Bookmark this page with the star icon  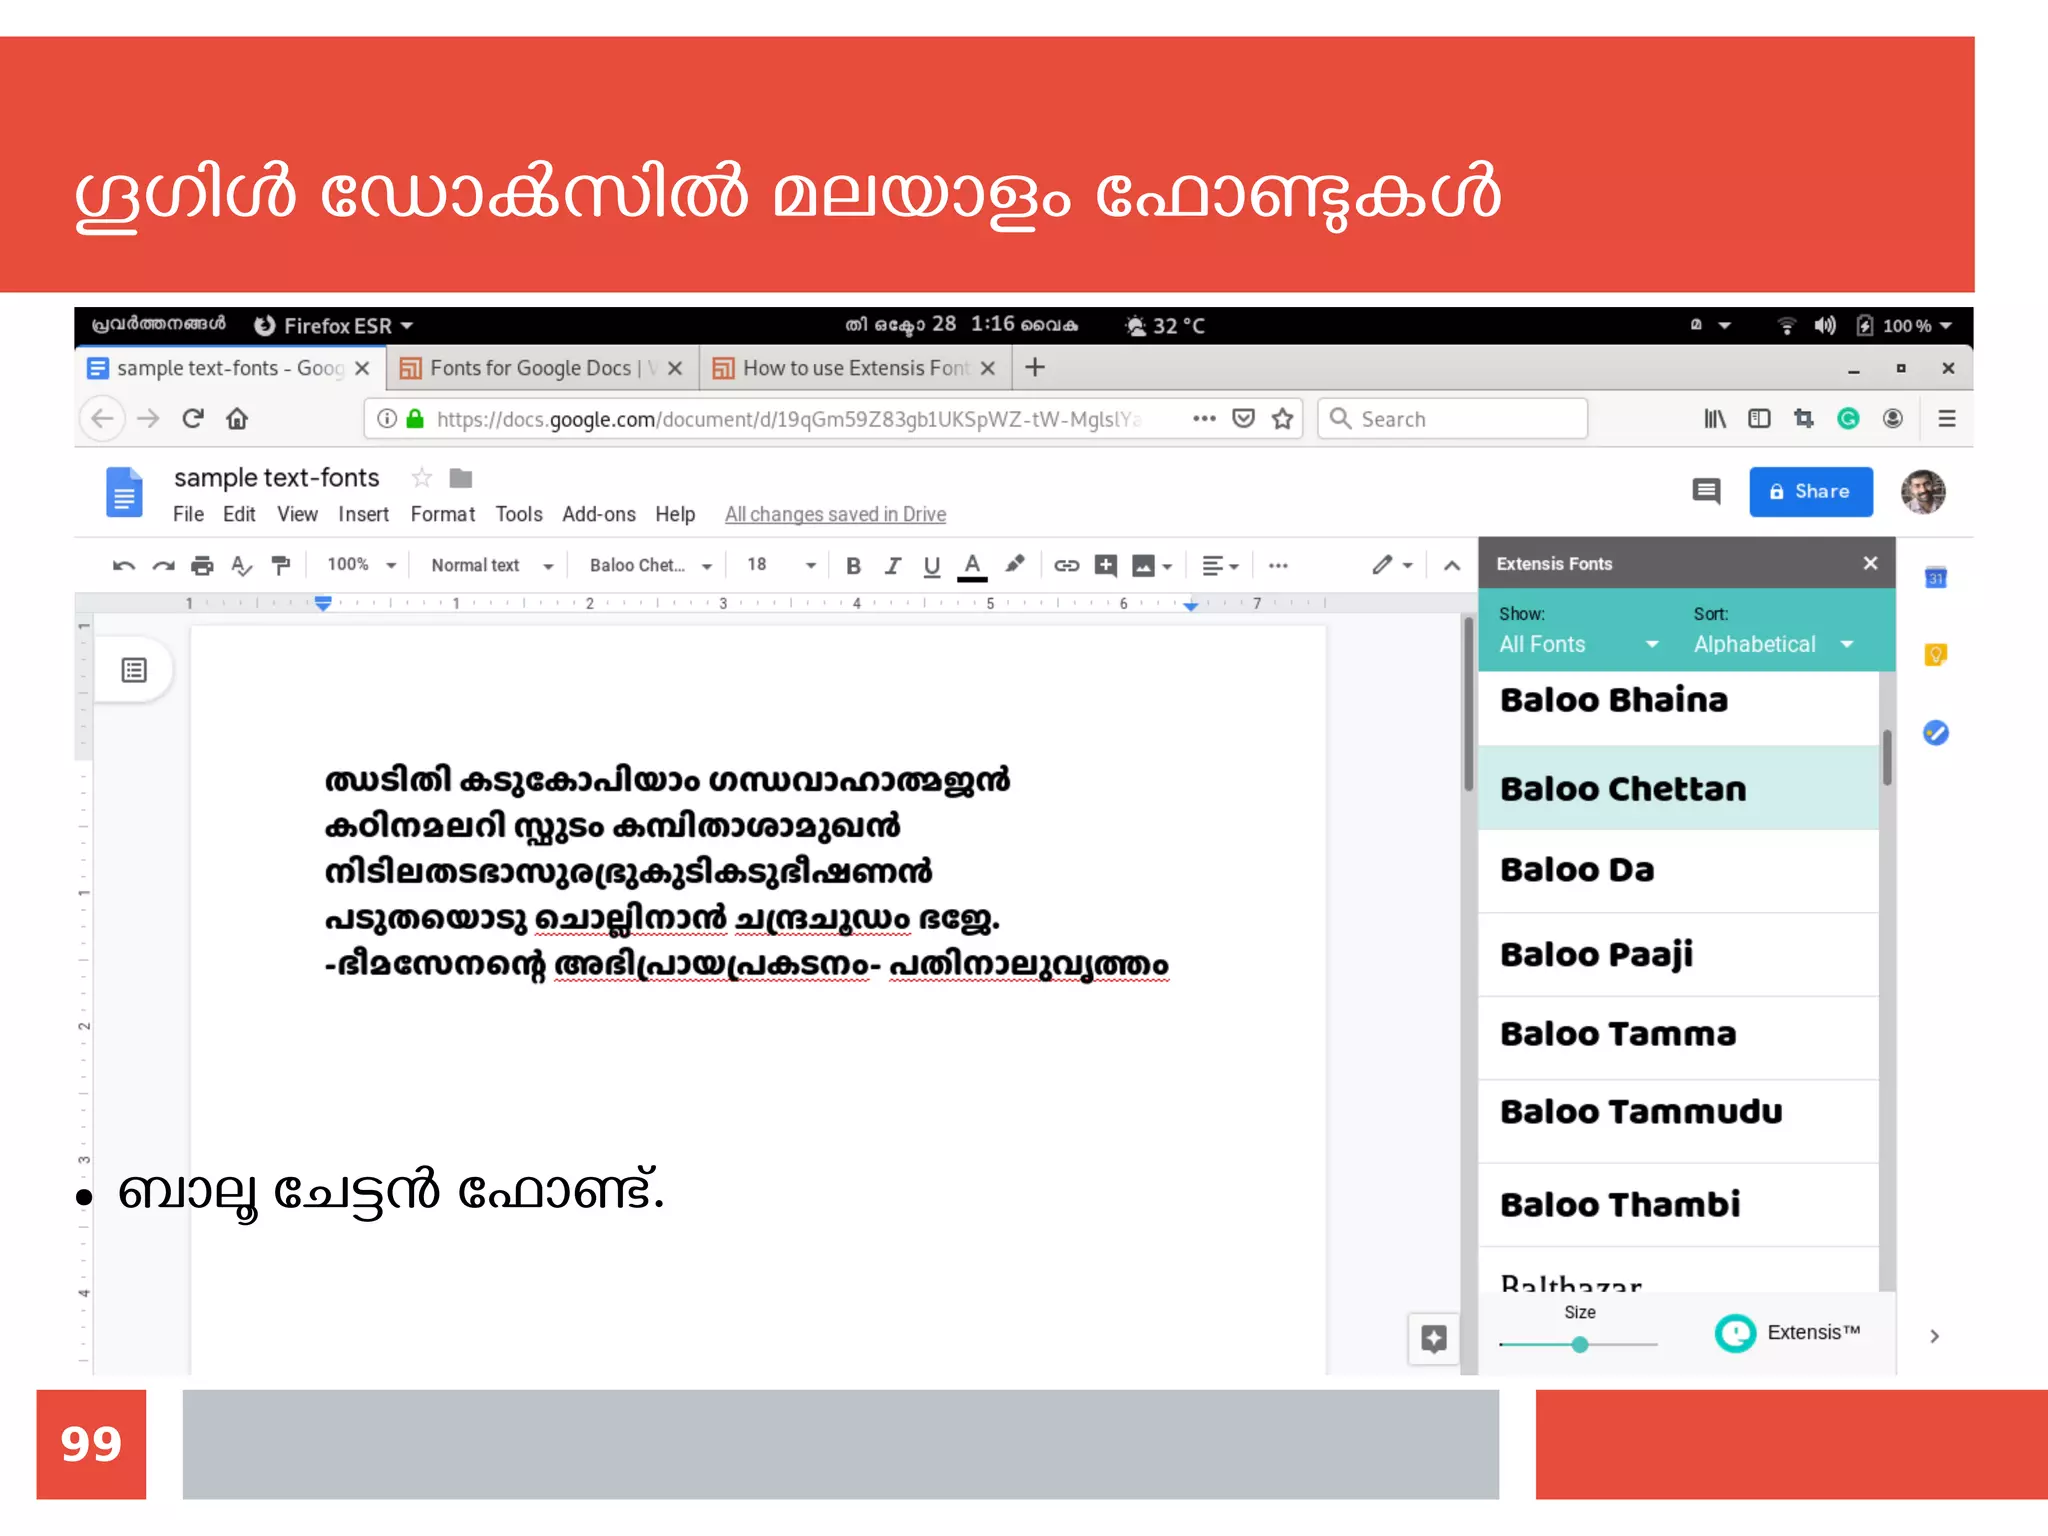pyautogui.click(x=1282, y=419)
